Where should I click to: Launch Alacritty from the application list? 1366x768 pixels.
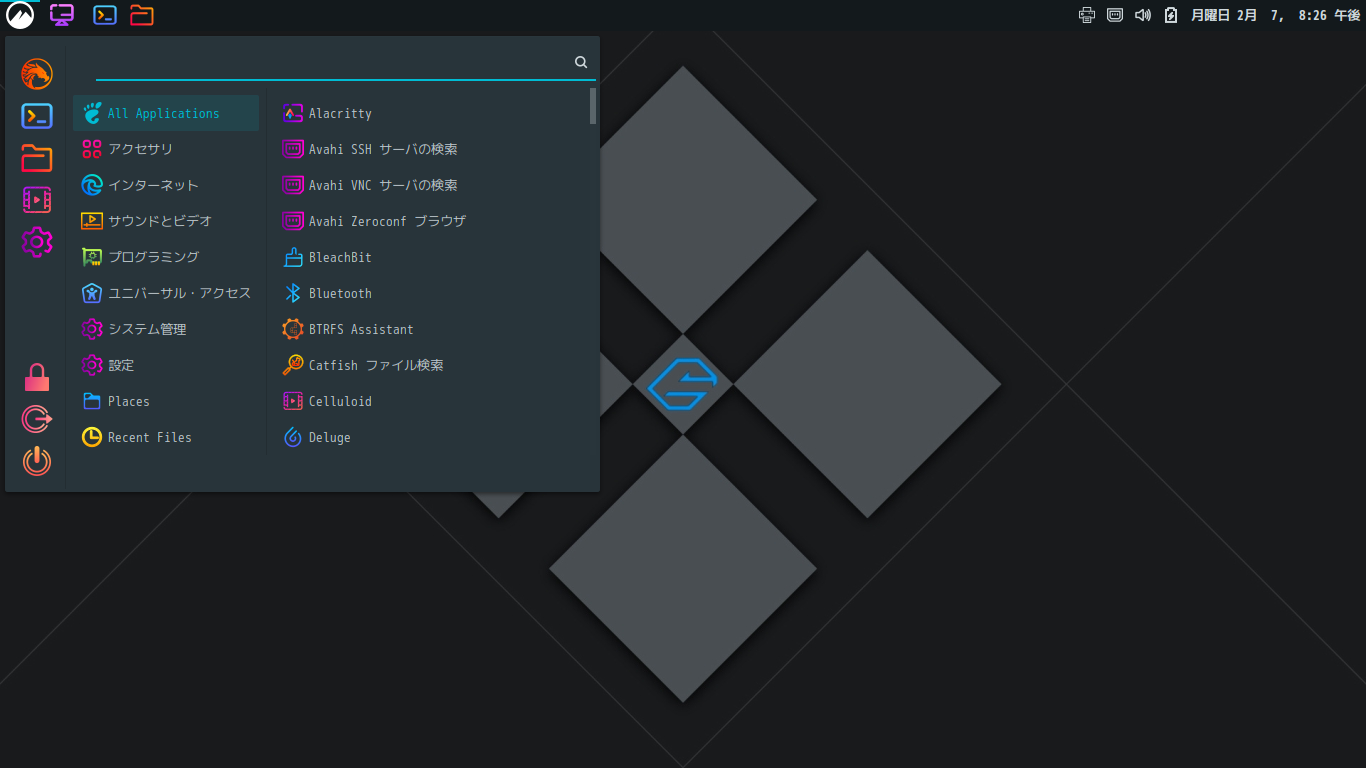[x=431, y=113]
